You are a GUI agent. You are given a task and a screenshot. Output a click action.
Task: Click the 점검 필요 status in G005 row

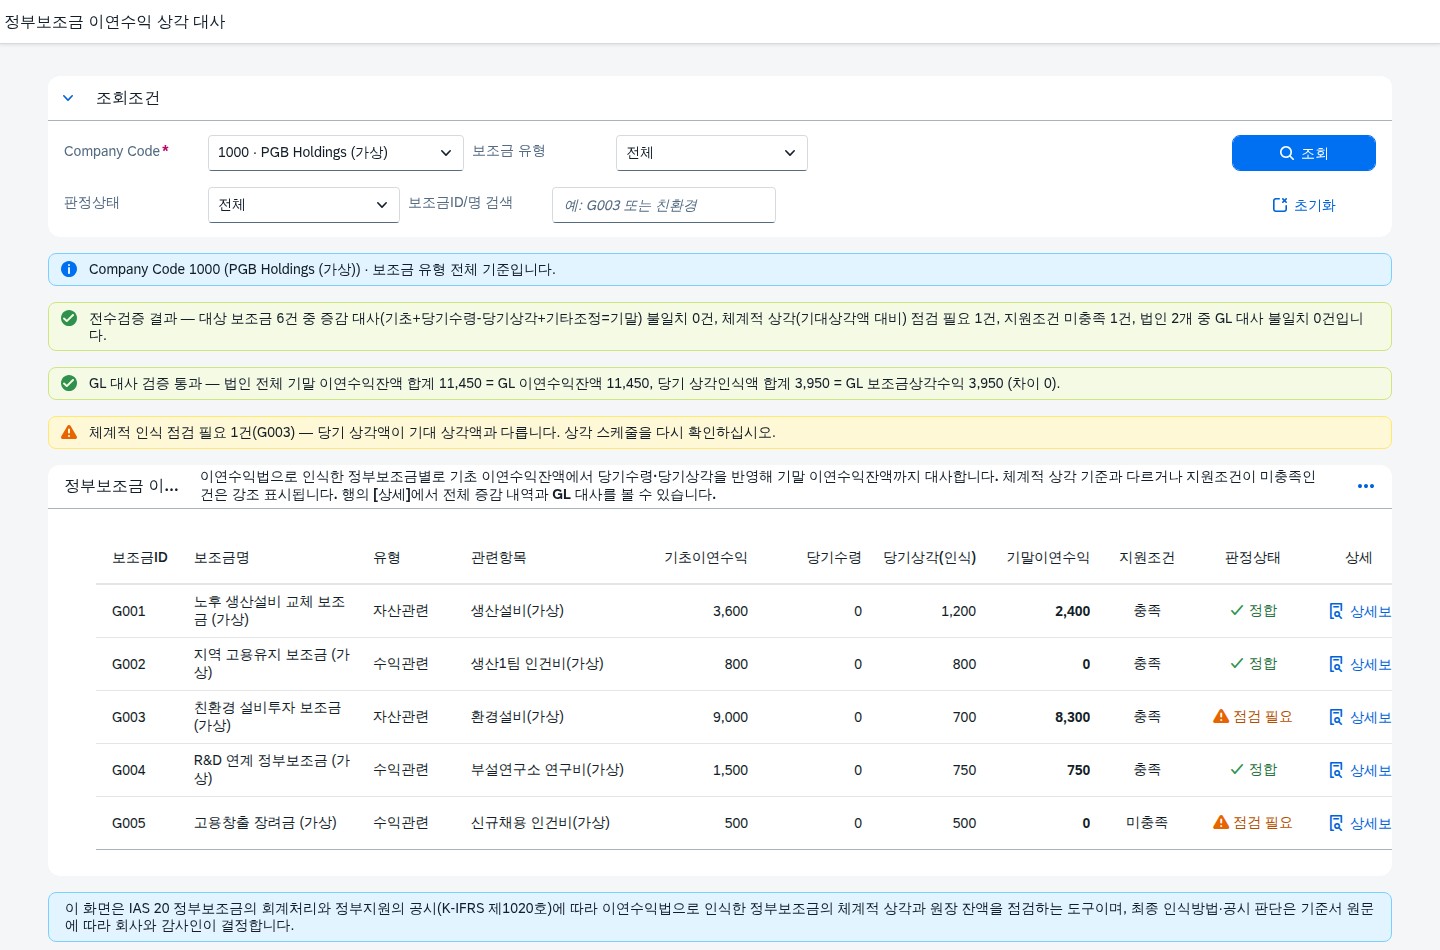[1252, 823]
